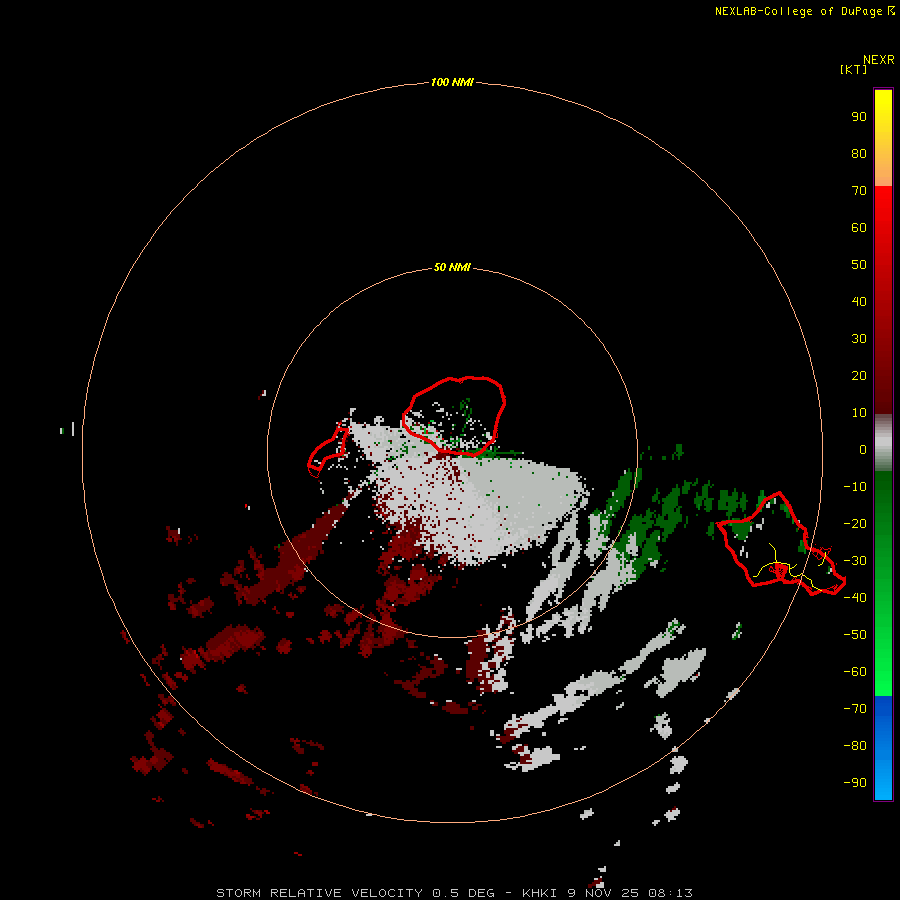Click the -70 value on the velocity scale
Viewport: 900px width, 900px height.
855,708
